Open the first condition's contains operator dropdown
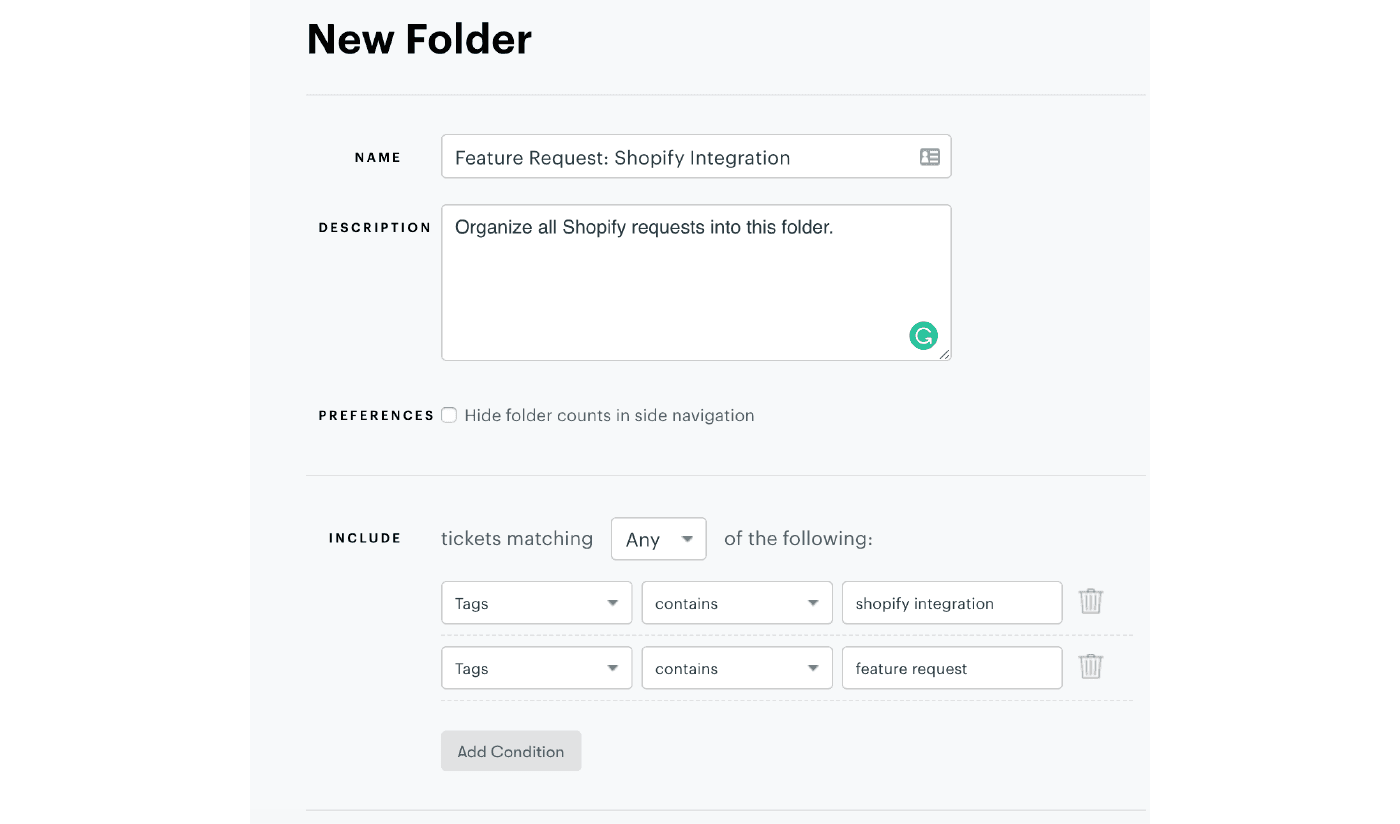Image resolution: width=1400 pixels, height=824 pixels. [736, 603]
